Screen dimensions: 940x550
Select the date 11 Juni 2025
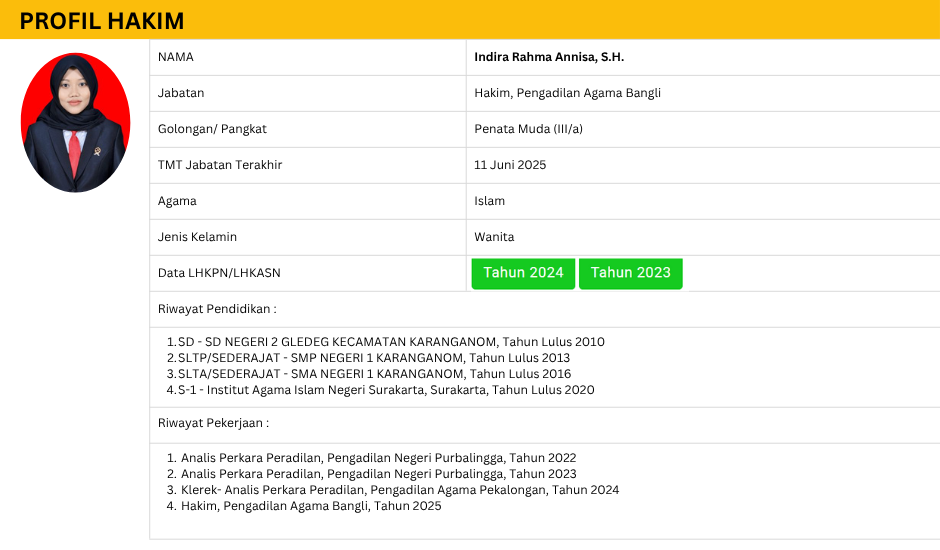[x=510, y=165]
